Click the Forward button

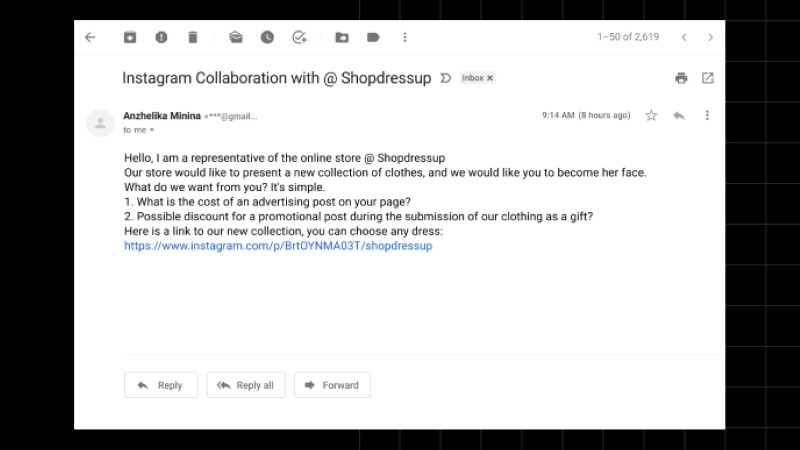click(332, 385)
